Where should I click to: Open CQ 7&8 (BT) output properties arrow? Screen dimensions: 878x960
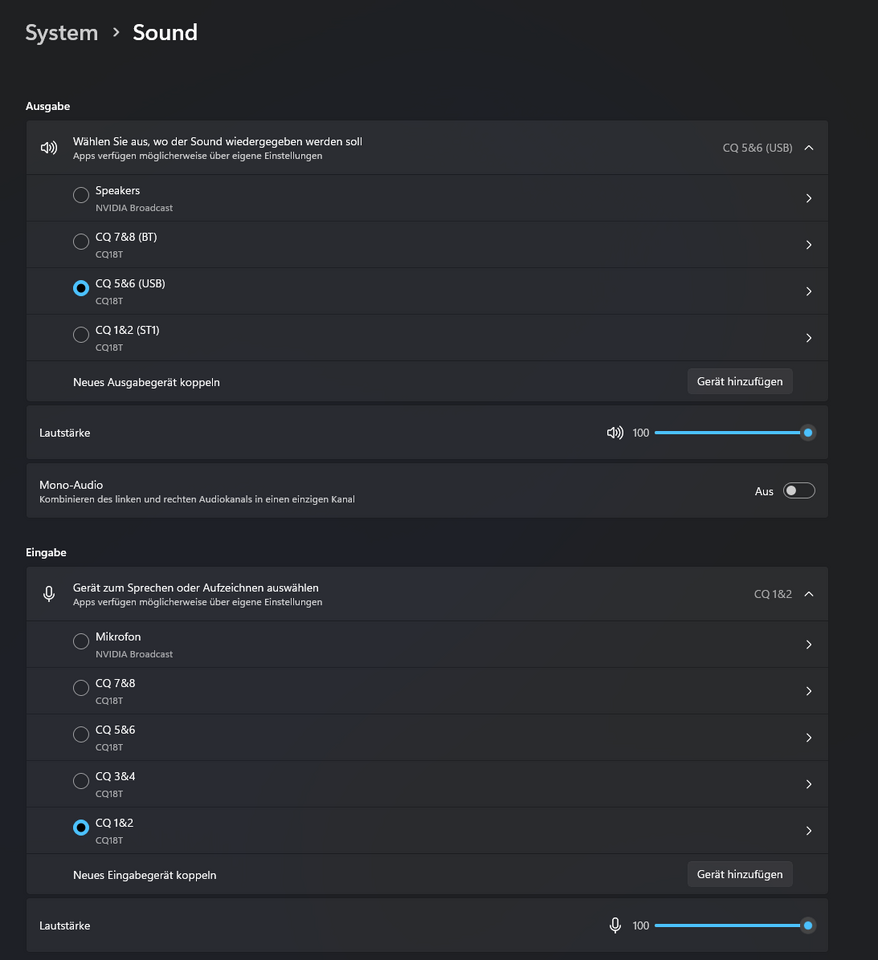(809, 245)
